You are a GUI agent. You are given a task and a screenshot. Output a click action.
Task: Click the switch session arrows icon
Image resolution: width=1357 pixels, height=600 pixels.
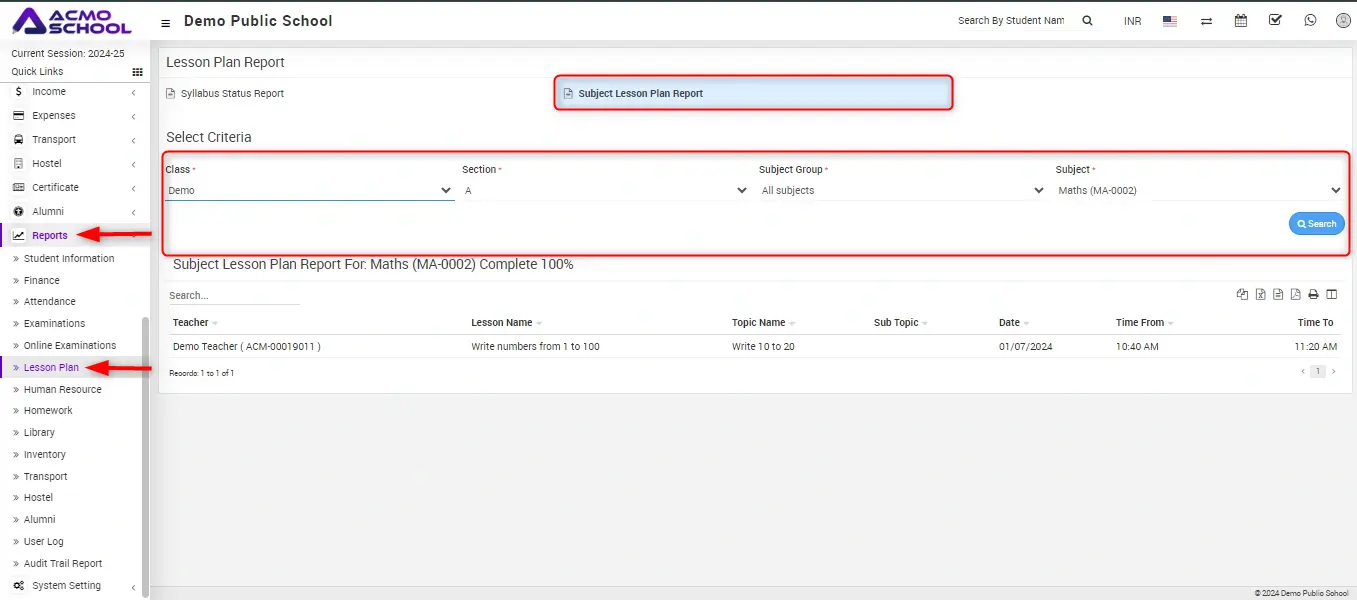click(1206, 21)
